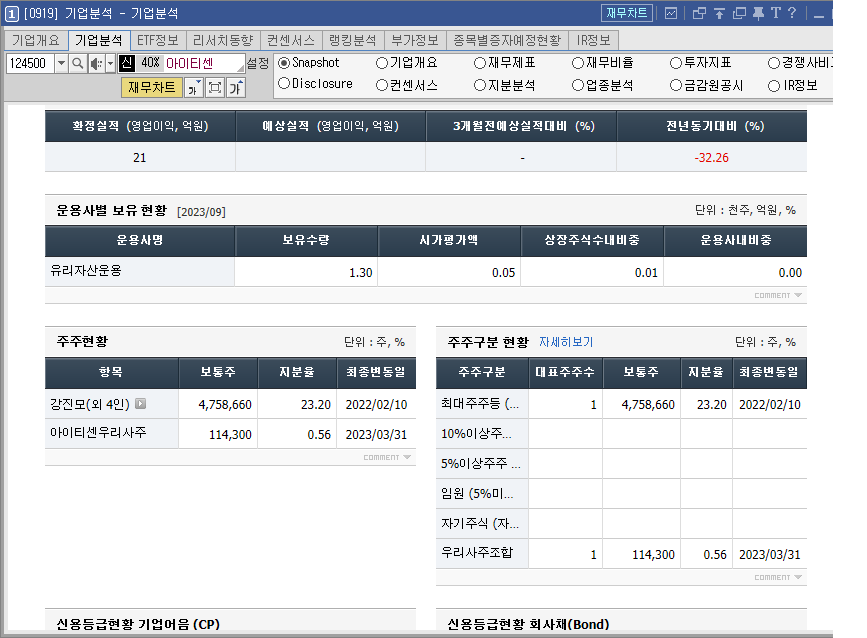
Task: Select the Disclosure radio button
Action: [x=284, y=83]
